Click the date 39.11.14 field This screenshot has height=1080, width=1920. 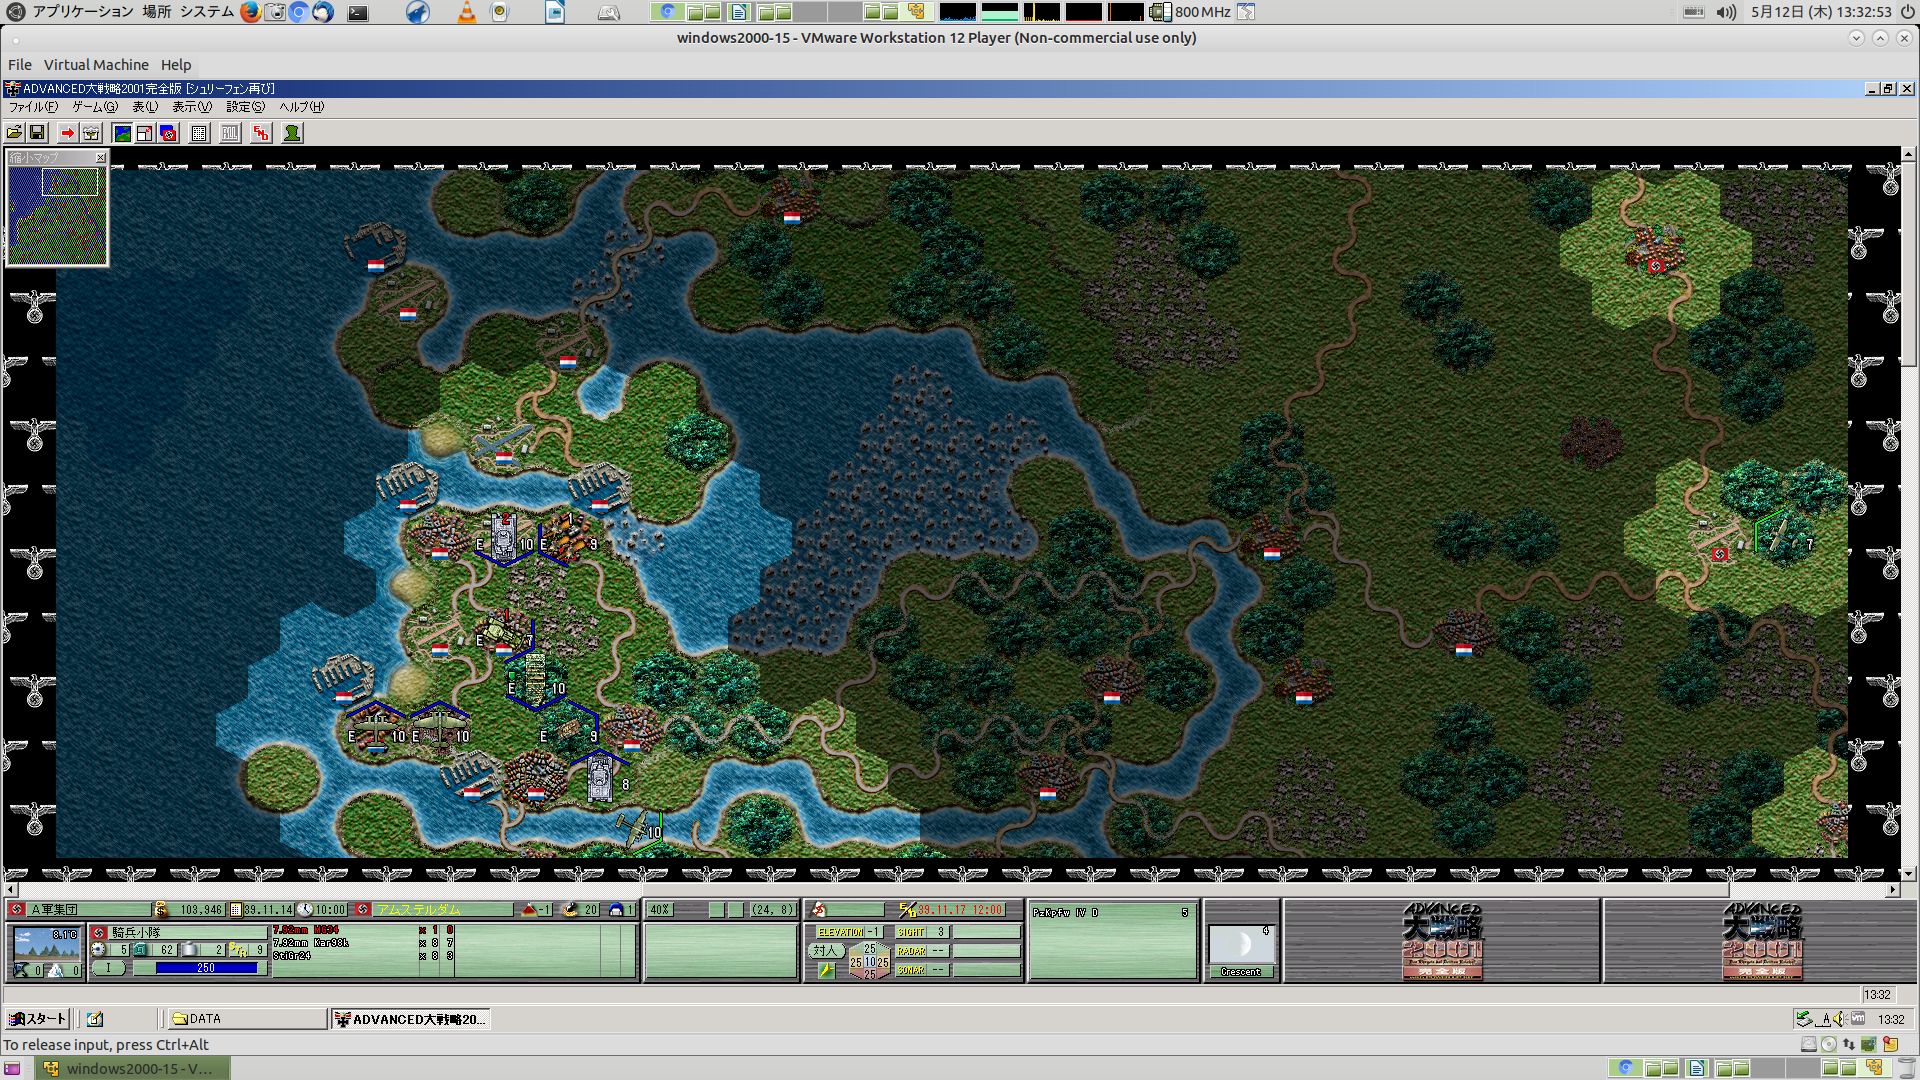268,909
